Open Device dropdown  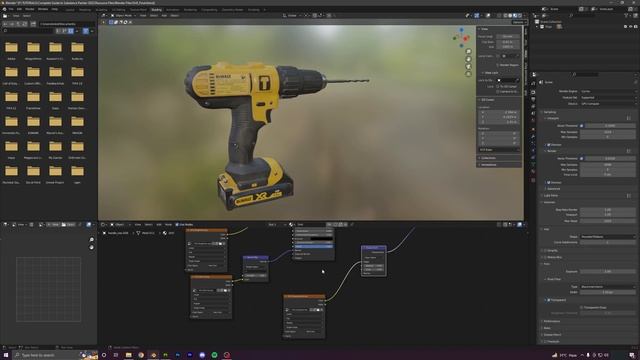tap(608, 104)
